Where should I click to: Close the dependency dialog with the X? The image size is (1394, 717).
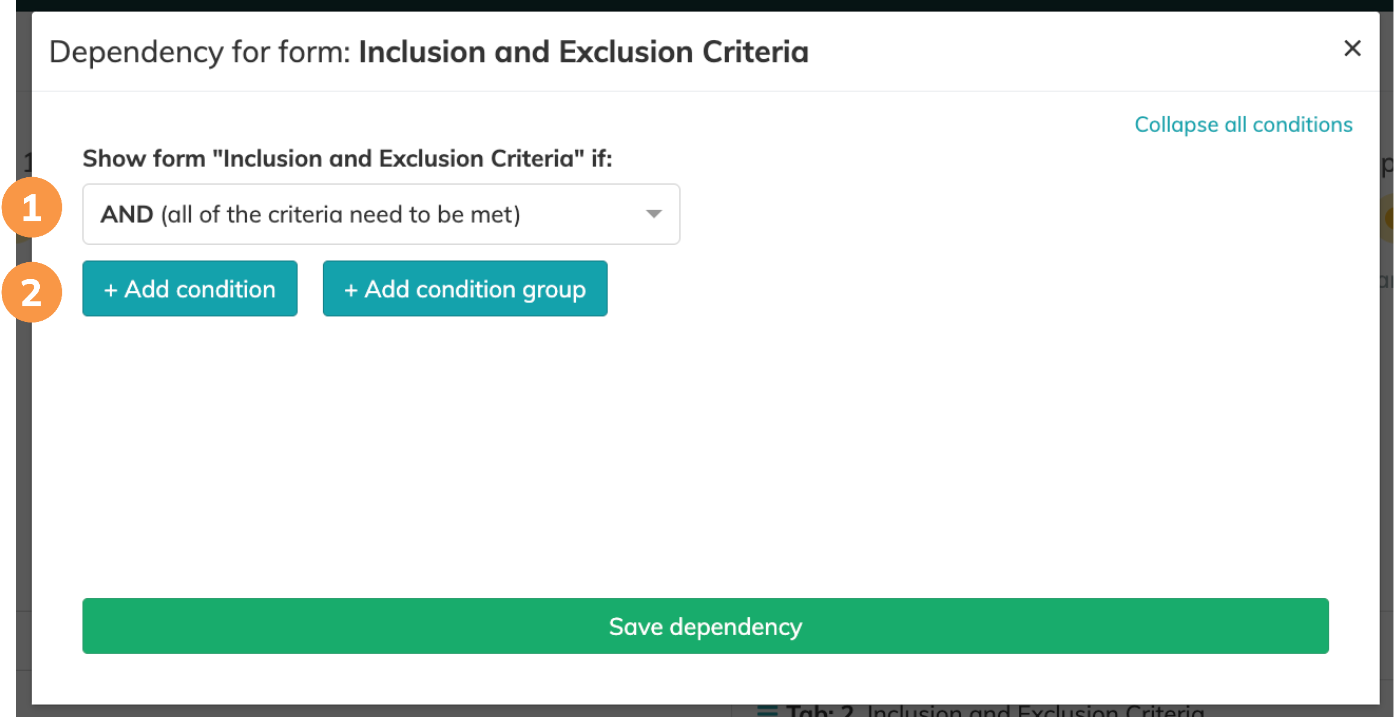pos(1352,49)
